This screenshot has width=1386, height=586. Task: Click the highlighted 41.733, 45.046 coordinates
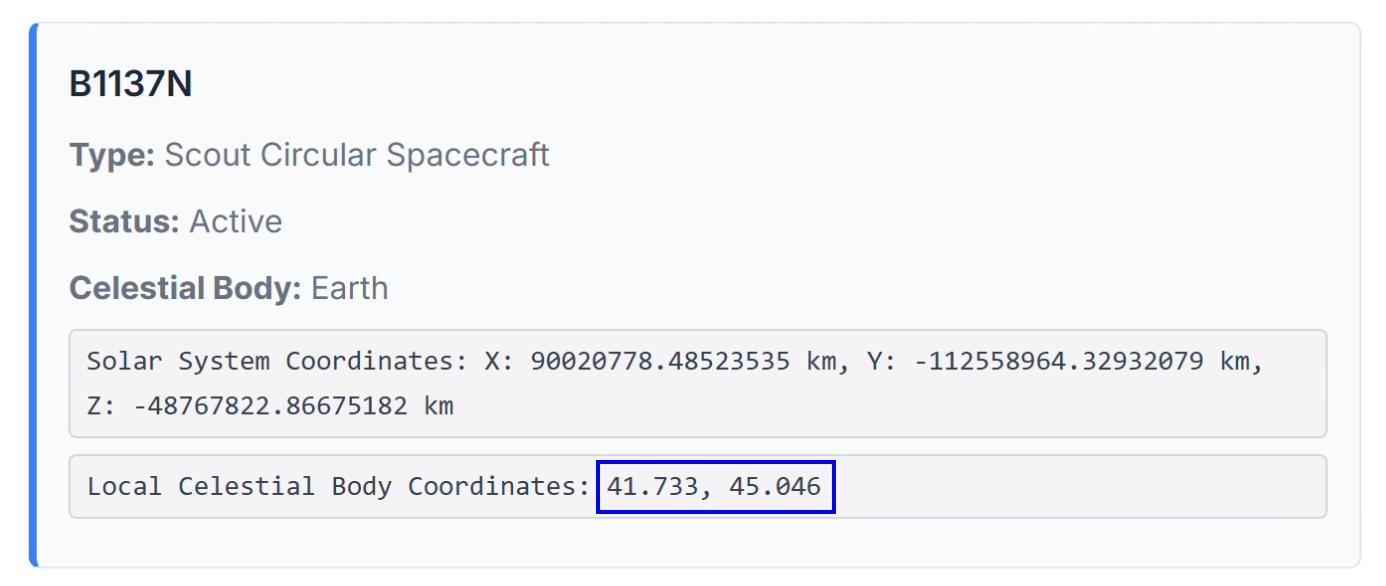714,487
